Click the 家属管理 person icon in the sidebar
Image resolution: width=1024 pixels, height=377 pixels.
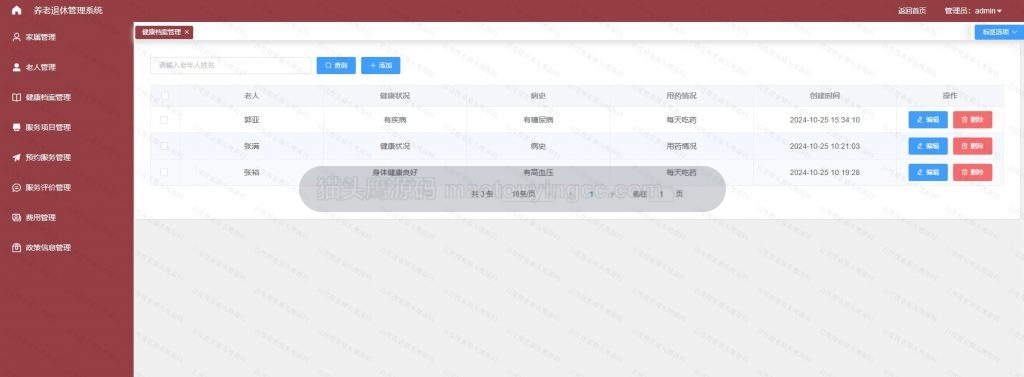click(x=17, y=37)
